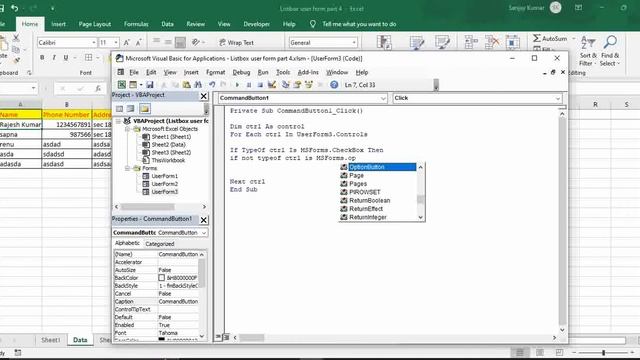
Task: Click the Tell me what you want to do box
Action: pyautogui.click(x=359, y=24)
